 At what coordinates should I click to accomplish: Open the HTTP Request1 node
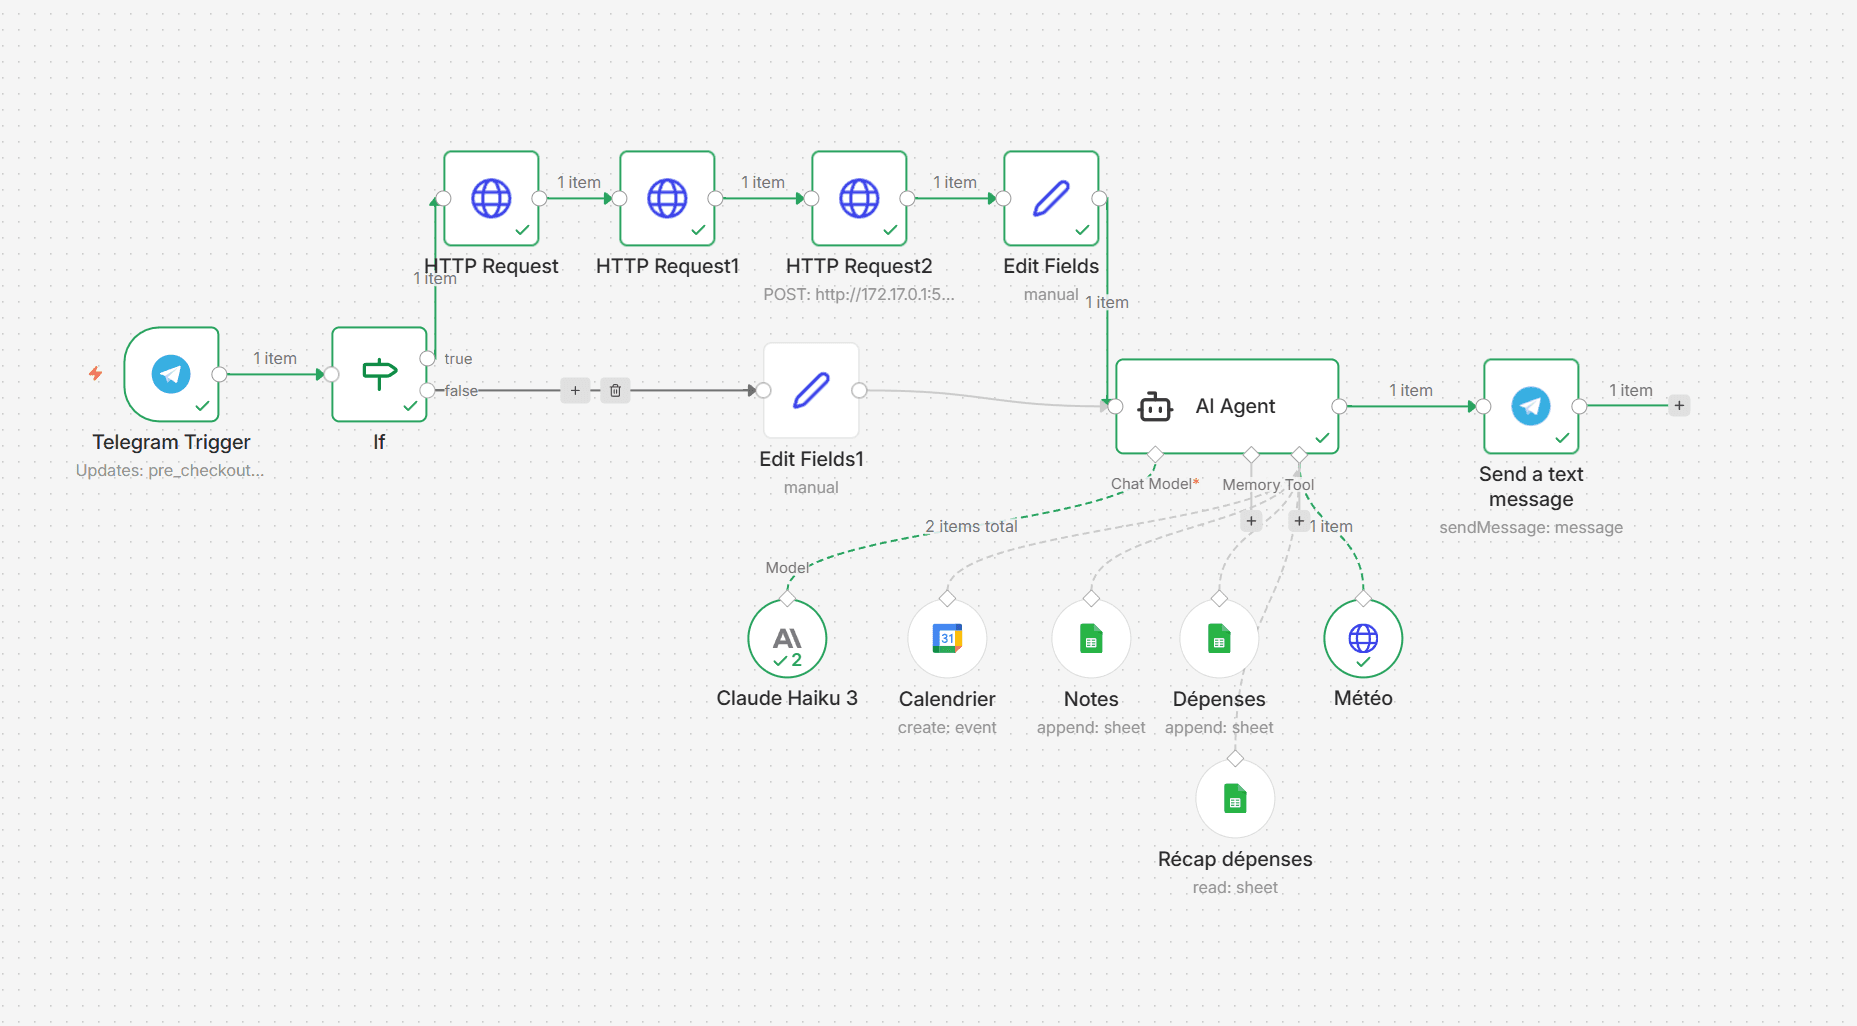tap(667, 199)
